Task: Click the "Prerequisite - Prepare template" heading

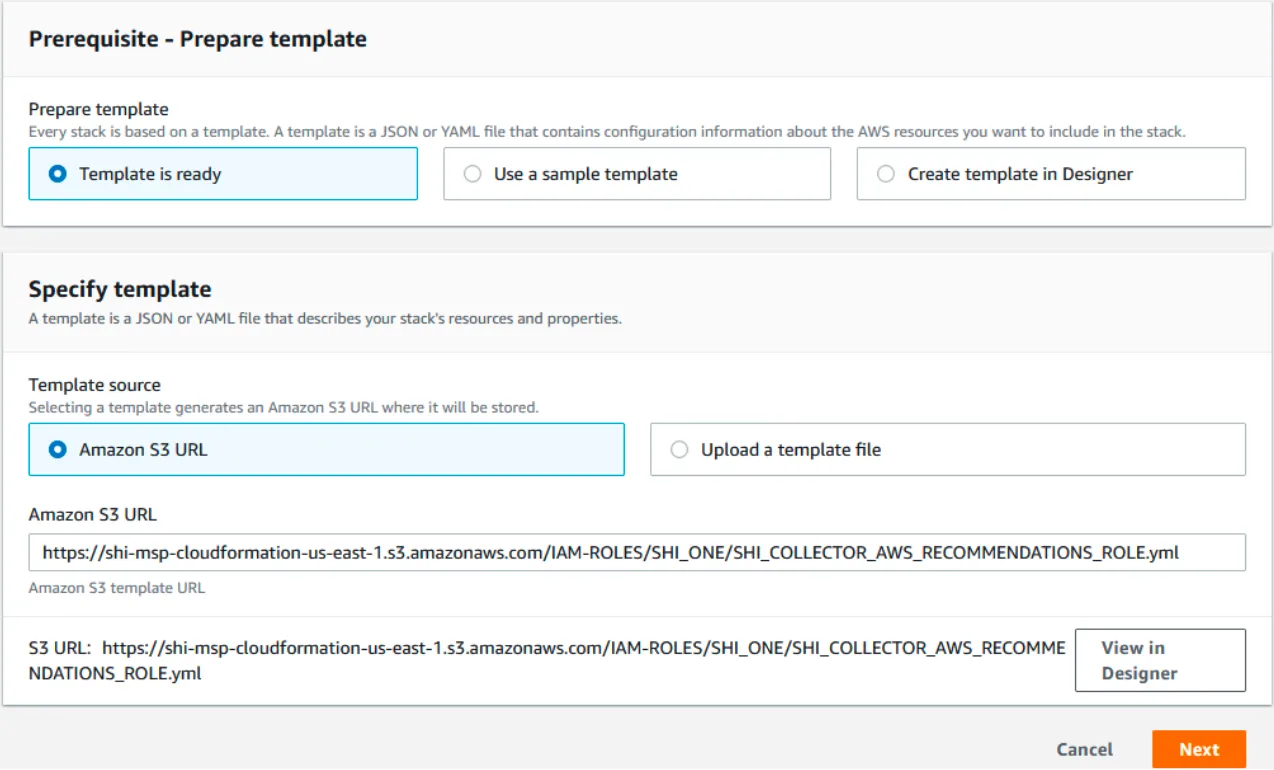Action: [197, 39]
